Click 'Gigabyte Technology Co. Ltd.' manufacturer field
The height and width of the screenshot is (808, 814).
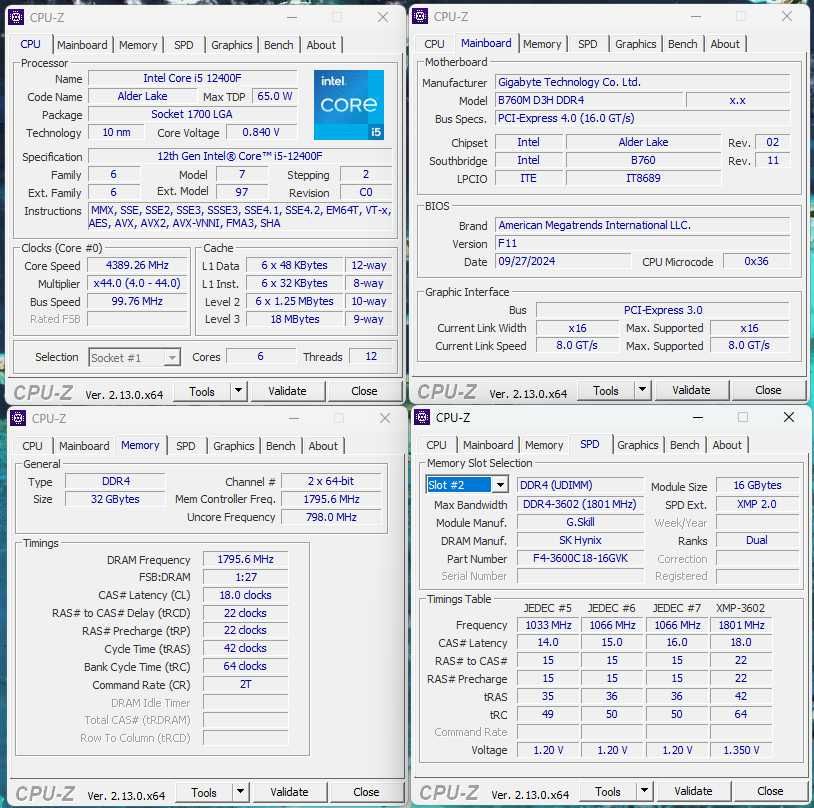pos(643,82)
